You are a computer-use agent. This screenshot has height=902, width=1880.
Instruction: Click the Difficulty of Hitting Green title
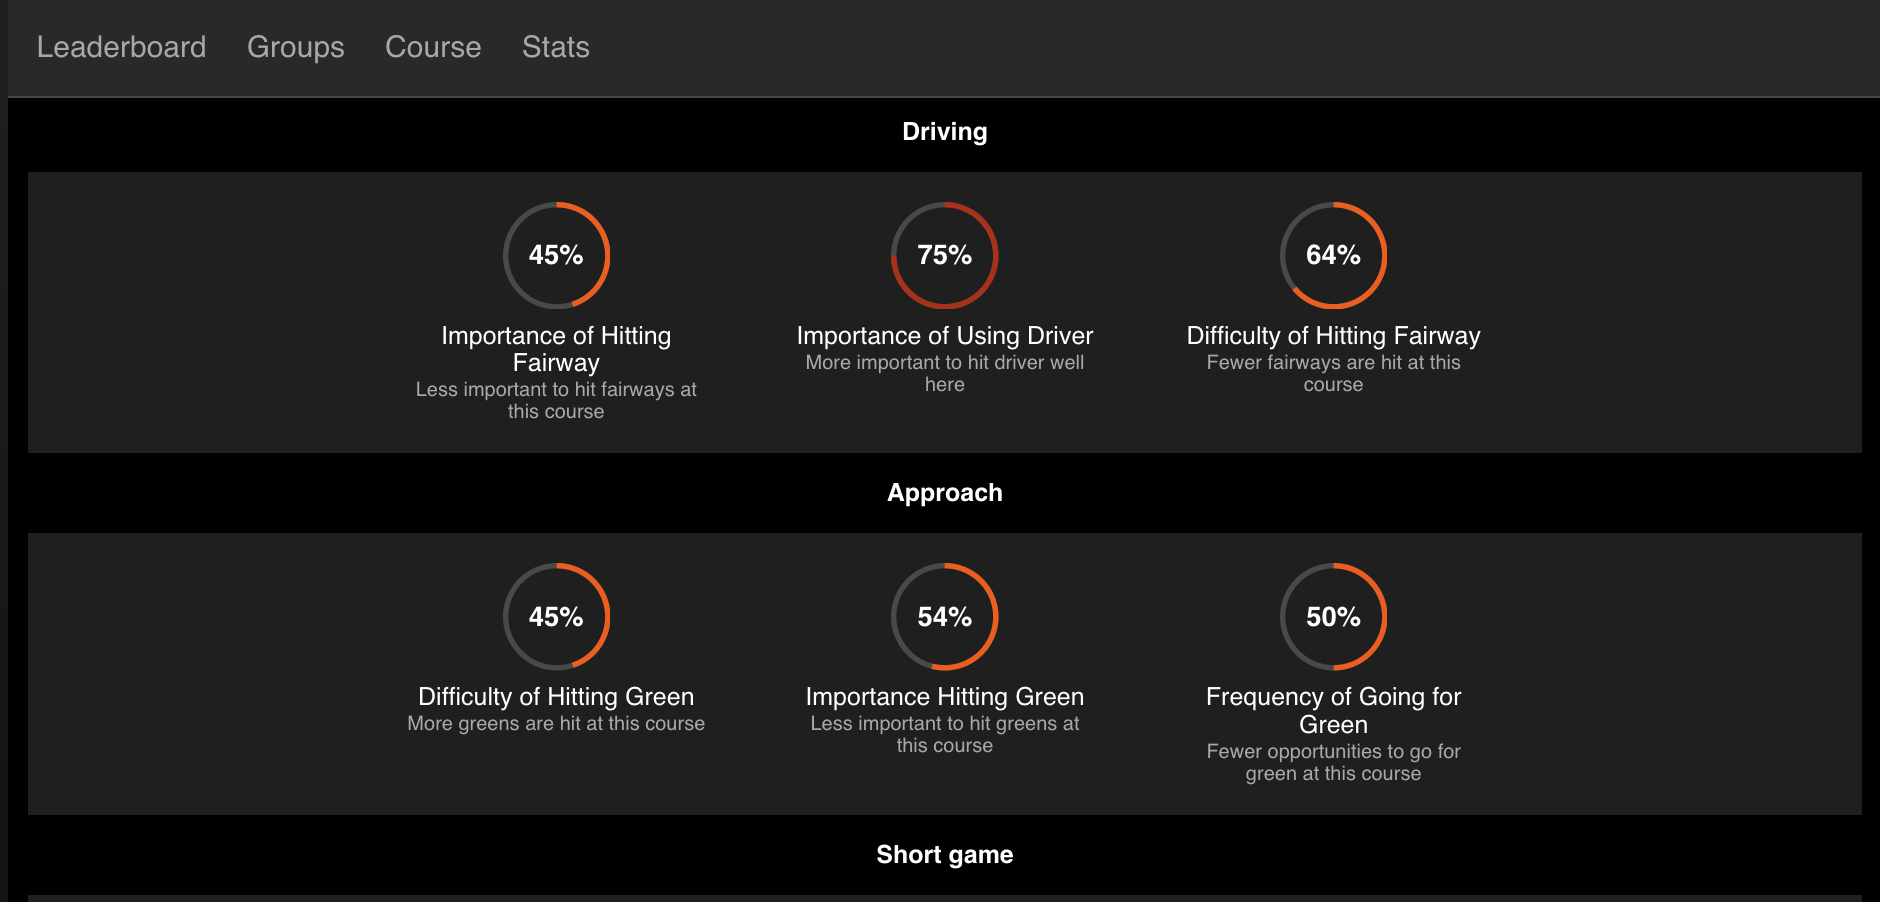[x=556, y=697]
